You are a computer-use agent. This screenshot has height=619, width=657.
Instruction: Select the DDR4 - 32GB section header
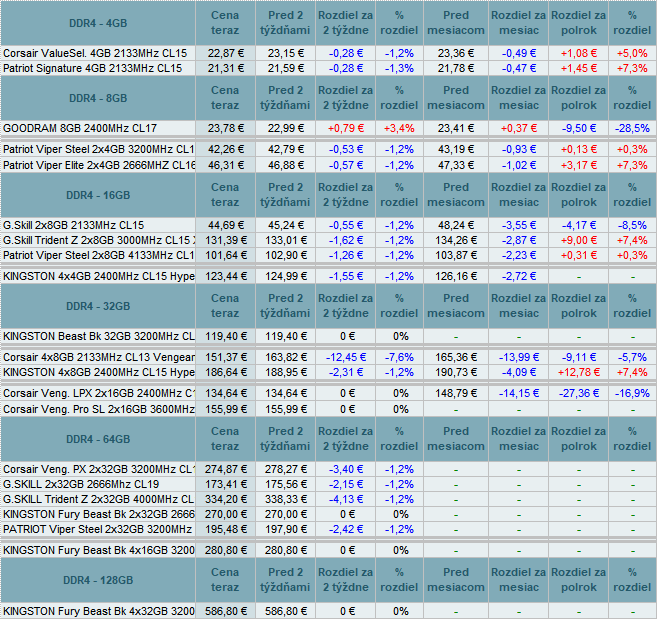pos(98,306)
